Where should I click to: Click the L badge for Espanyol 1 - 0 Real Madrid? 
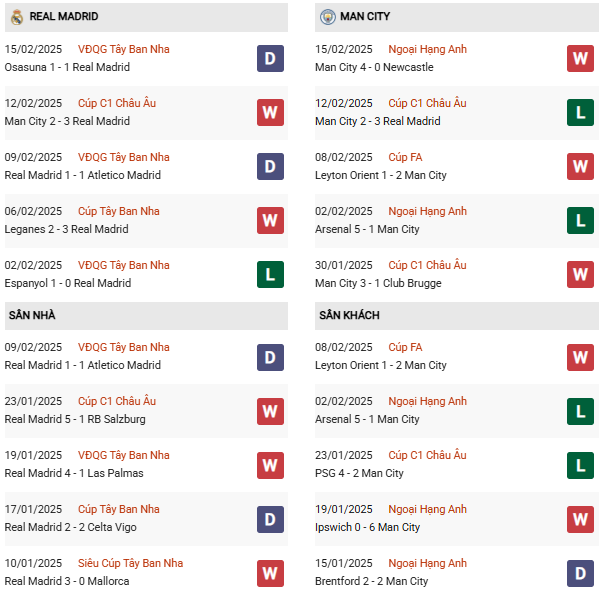tap(270, 275)
